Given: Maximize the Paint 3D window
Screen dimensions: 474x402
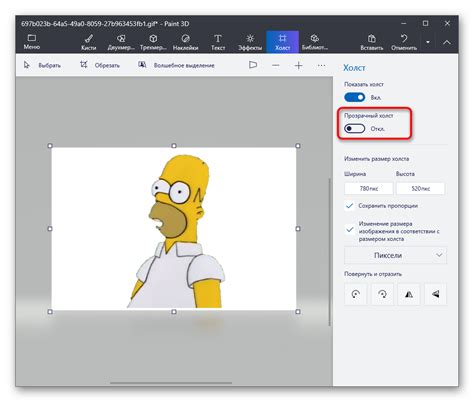Looking at the screenshot, I should coord(425,23).
